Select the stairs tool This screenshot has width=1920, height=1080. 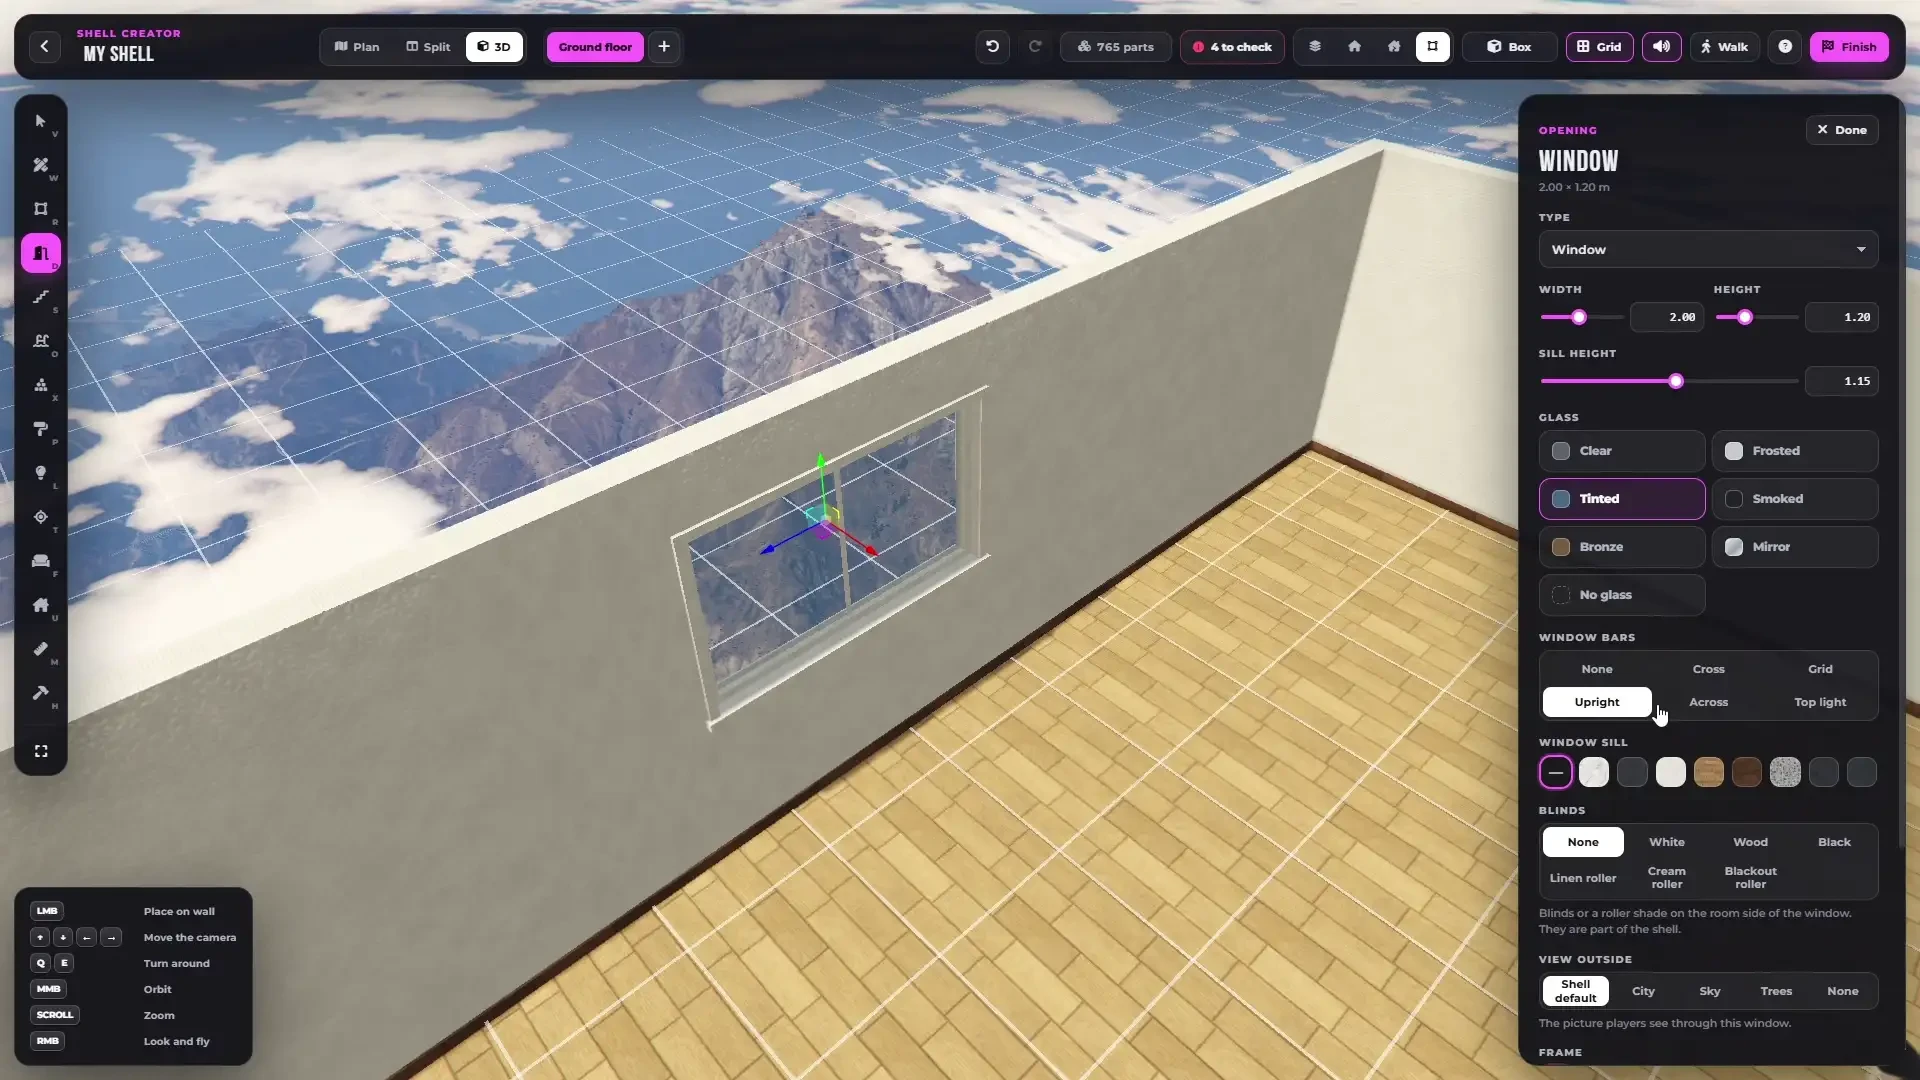click(41, 297)
